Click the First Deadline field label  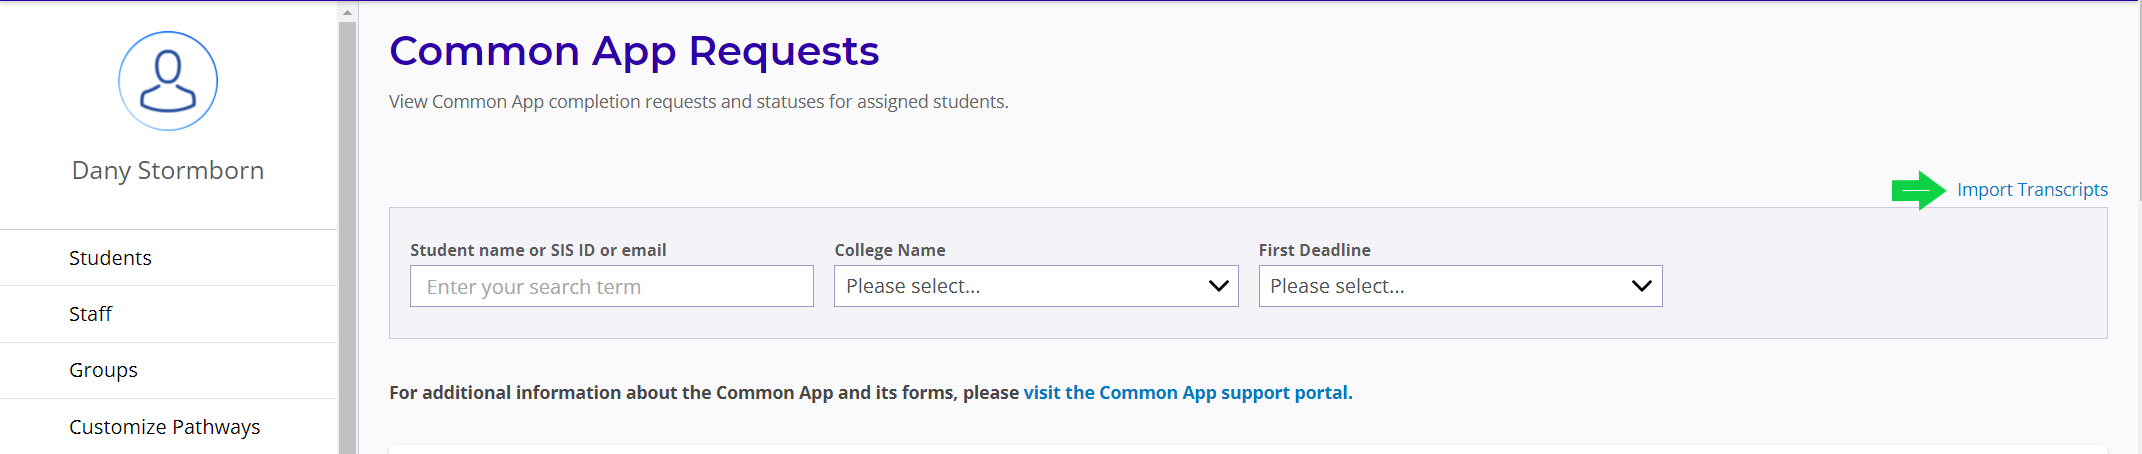pos(1314,250)
